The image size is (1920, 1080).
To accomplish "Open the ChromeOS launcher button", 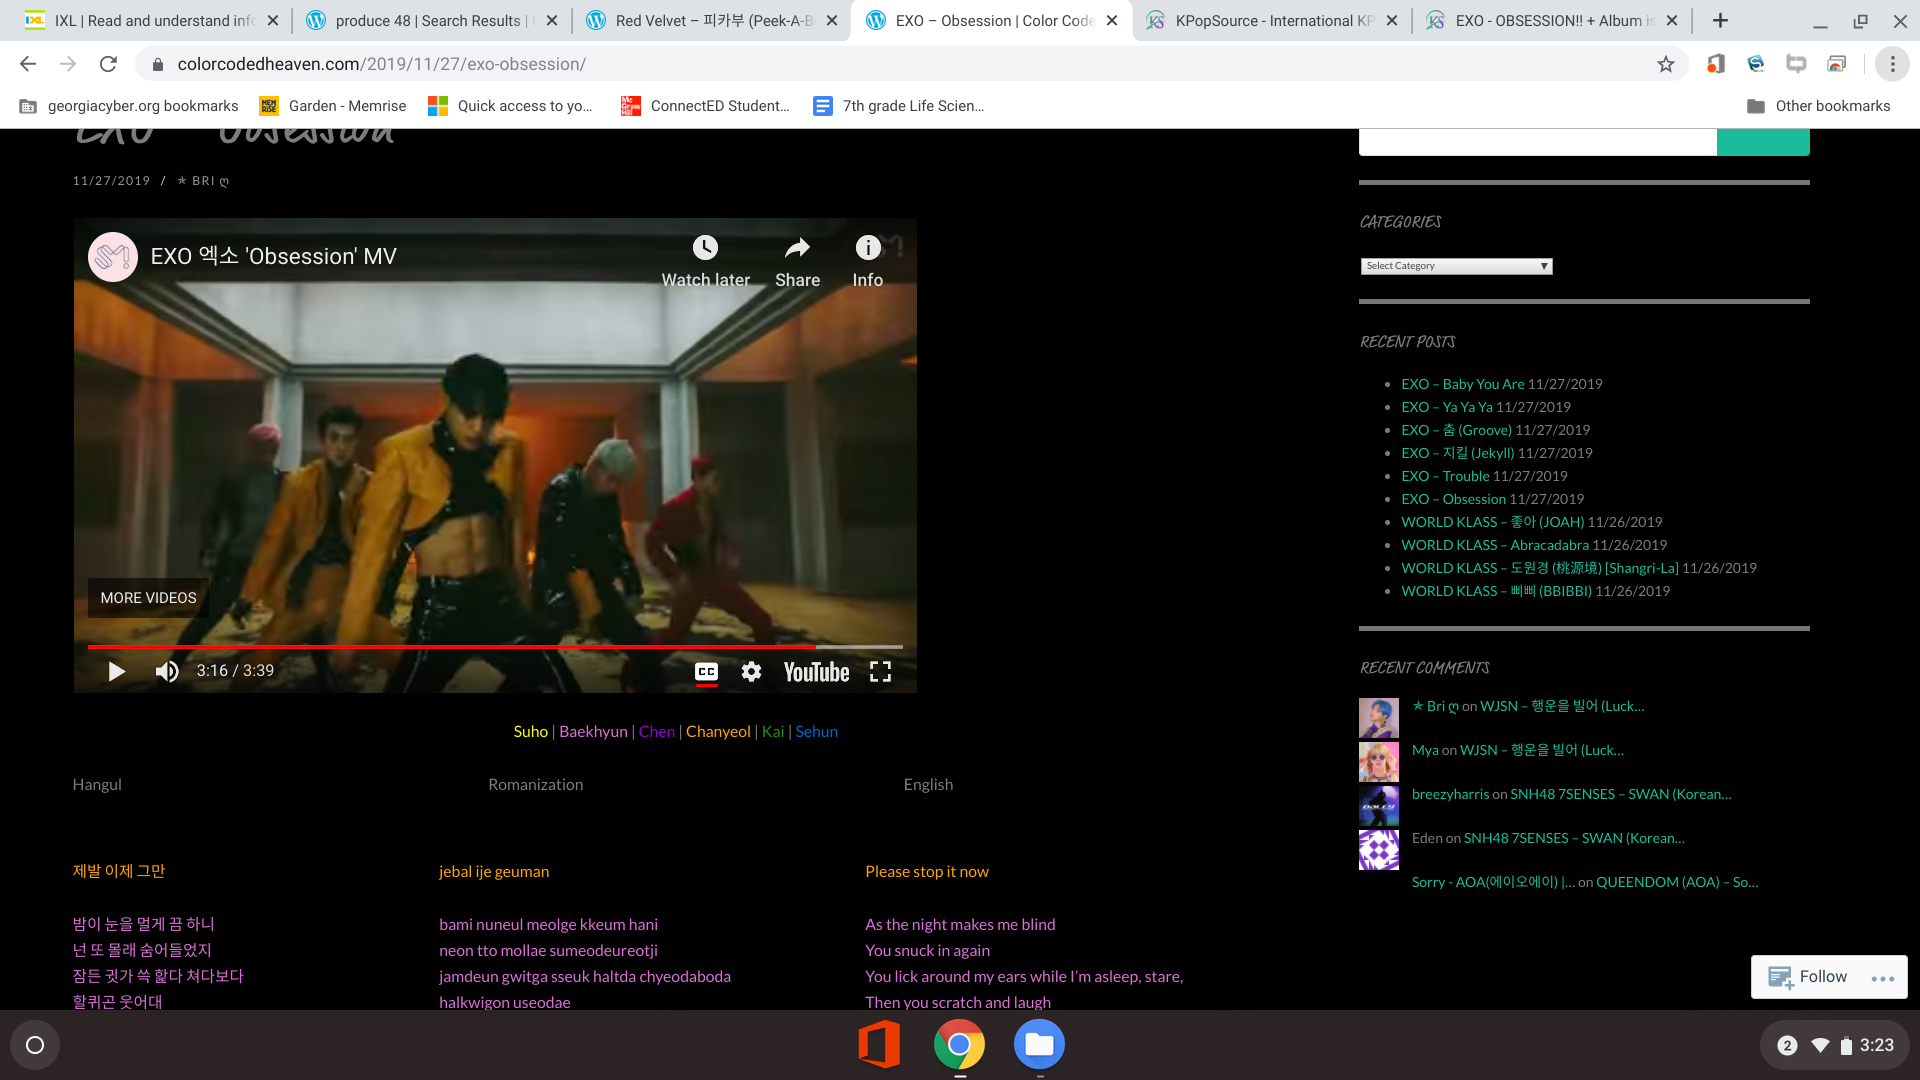I will pyautogui.click(x=35, y=1045).
